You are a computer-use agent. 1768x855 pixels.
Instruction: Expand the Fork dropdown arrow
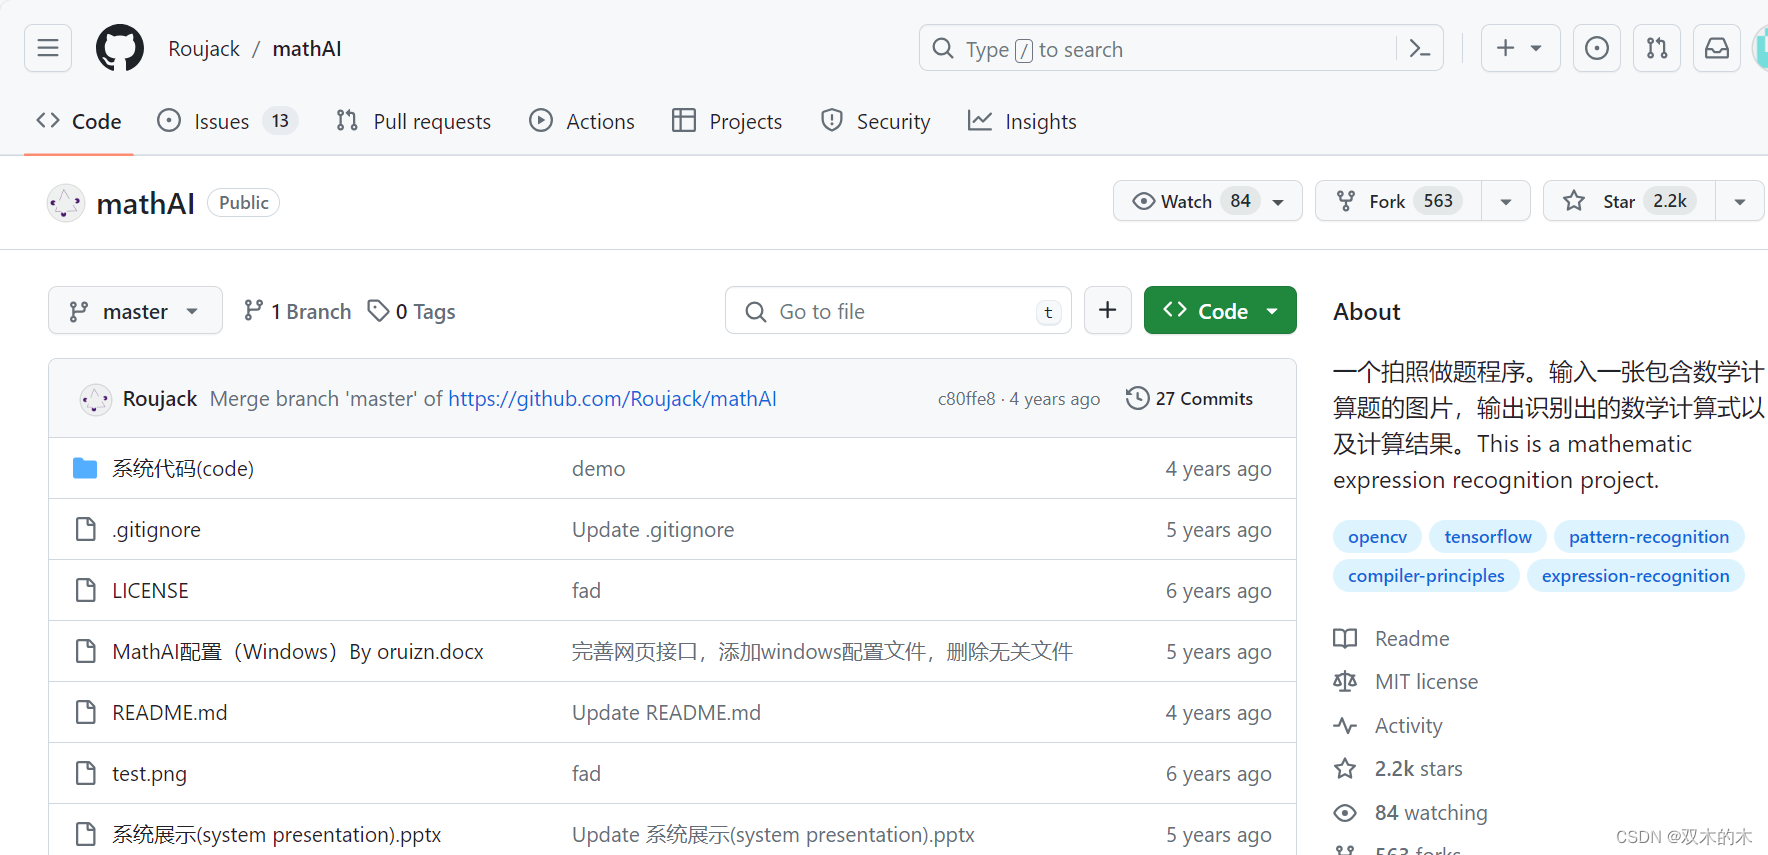coord(1506,201)
